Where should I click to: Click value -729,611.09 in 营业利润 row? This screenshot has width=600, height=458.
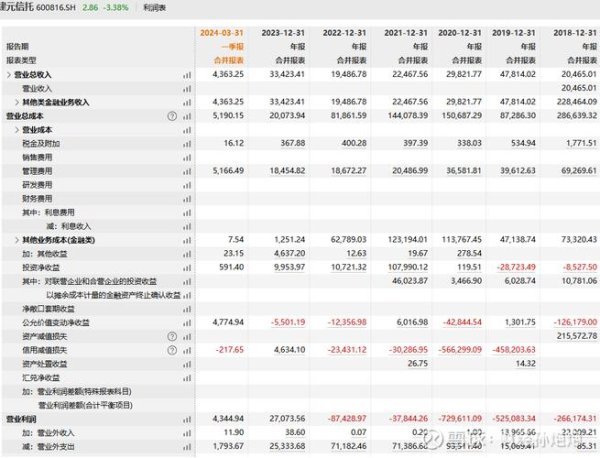[x=460, y=419]
